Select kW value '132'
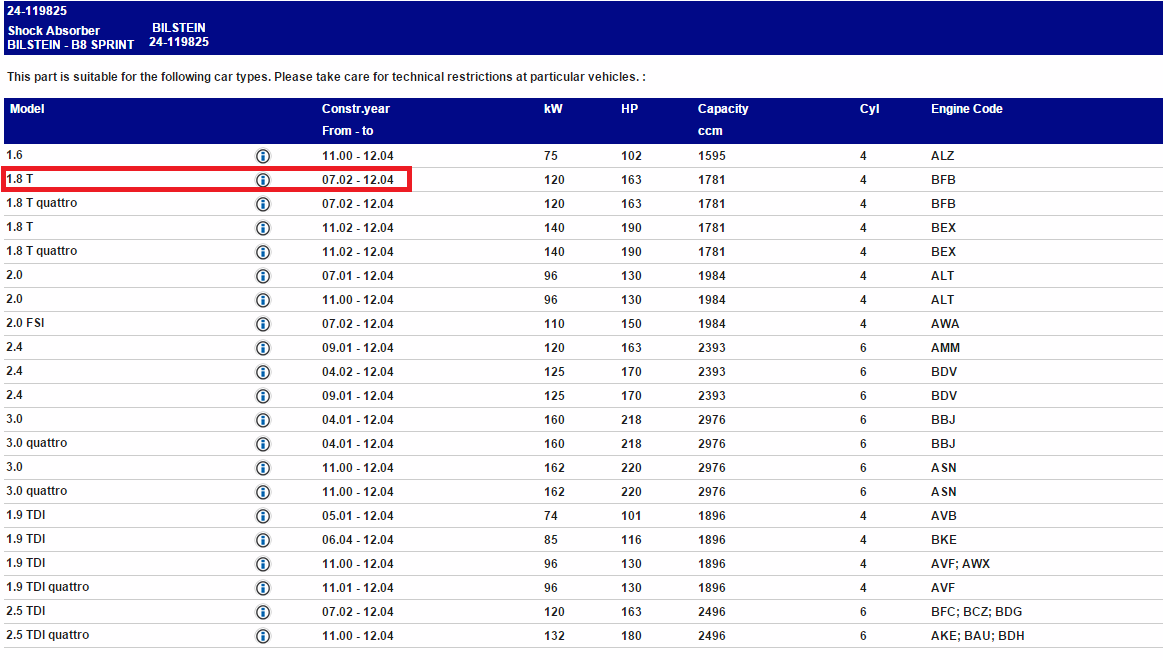 coord(554,636)
